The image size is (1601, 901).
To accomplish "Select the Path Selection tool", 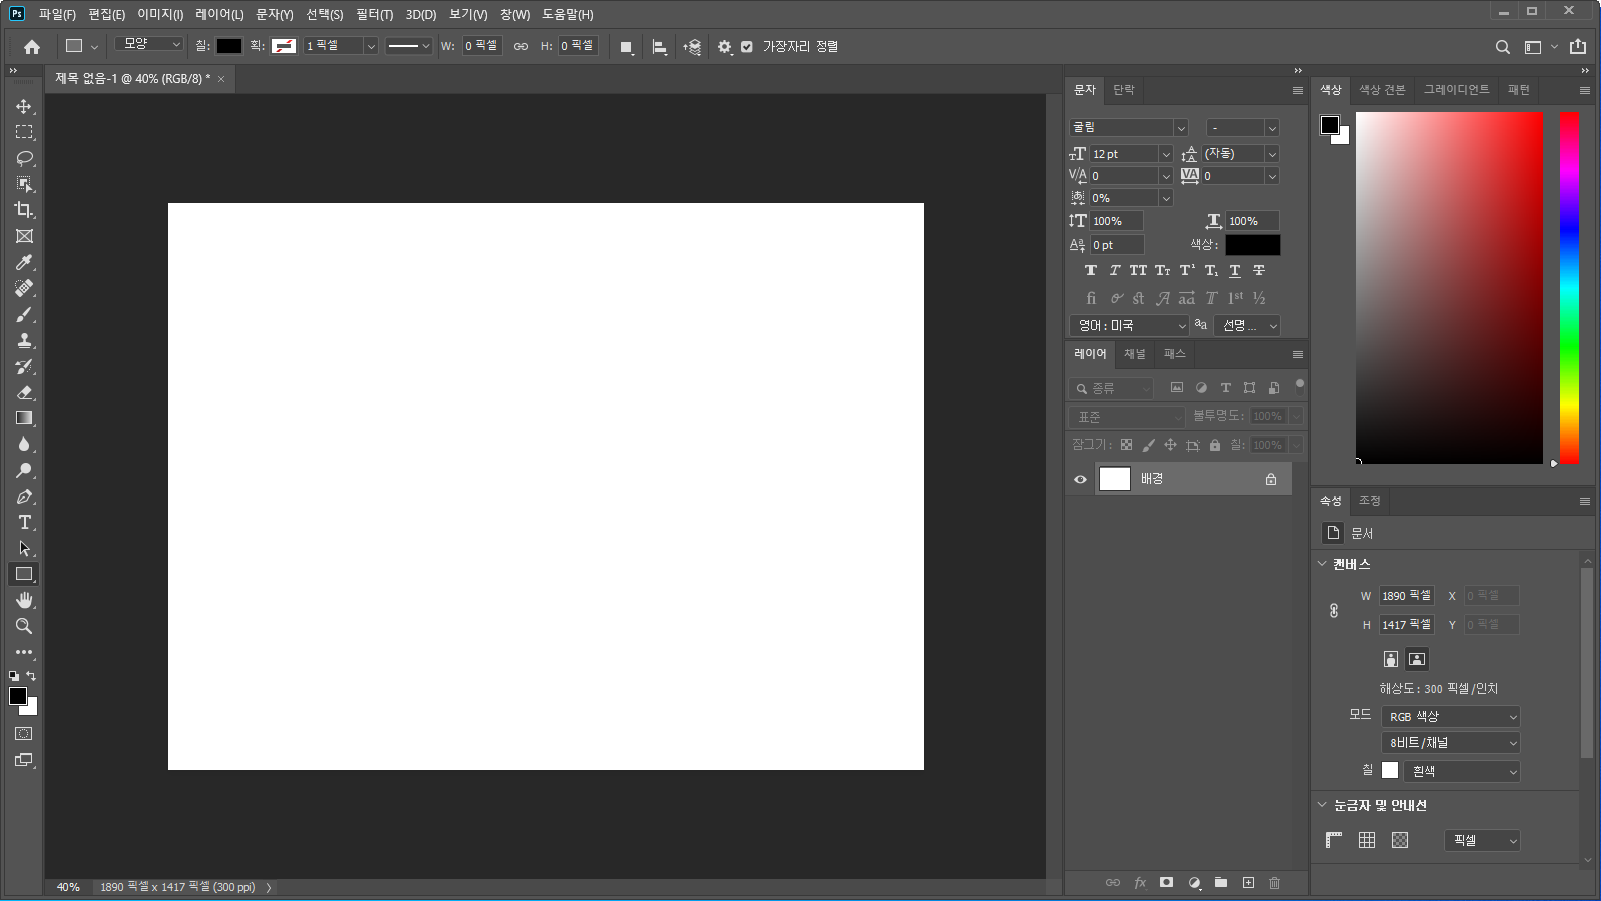I will (x=24, y=548).
